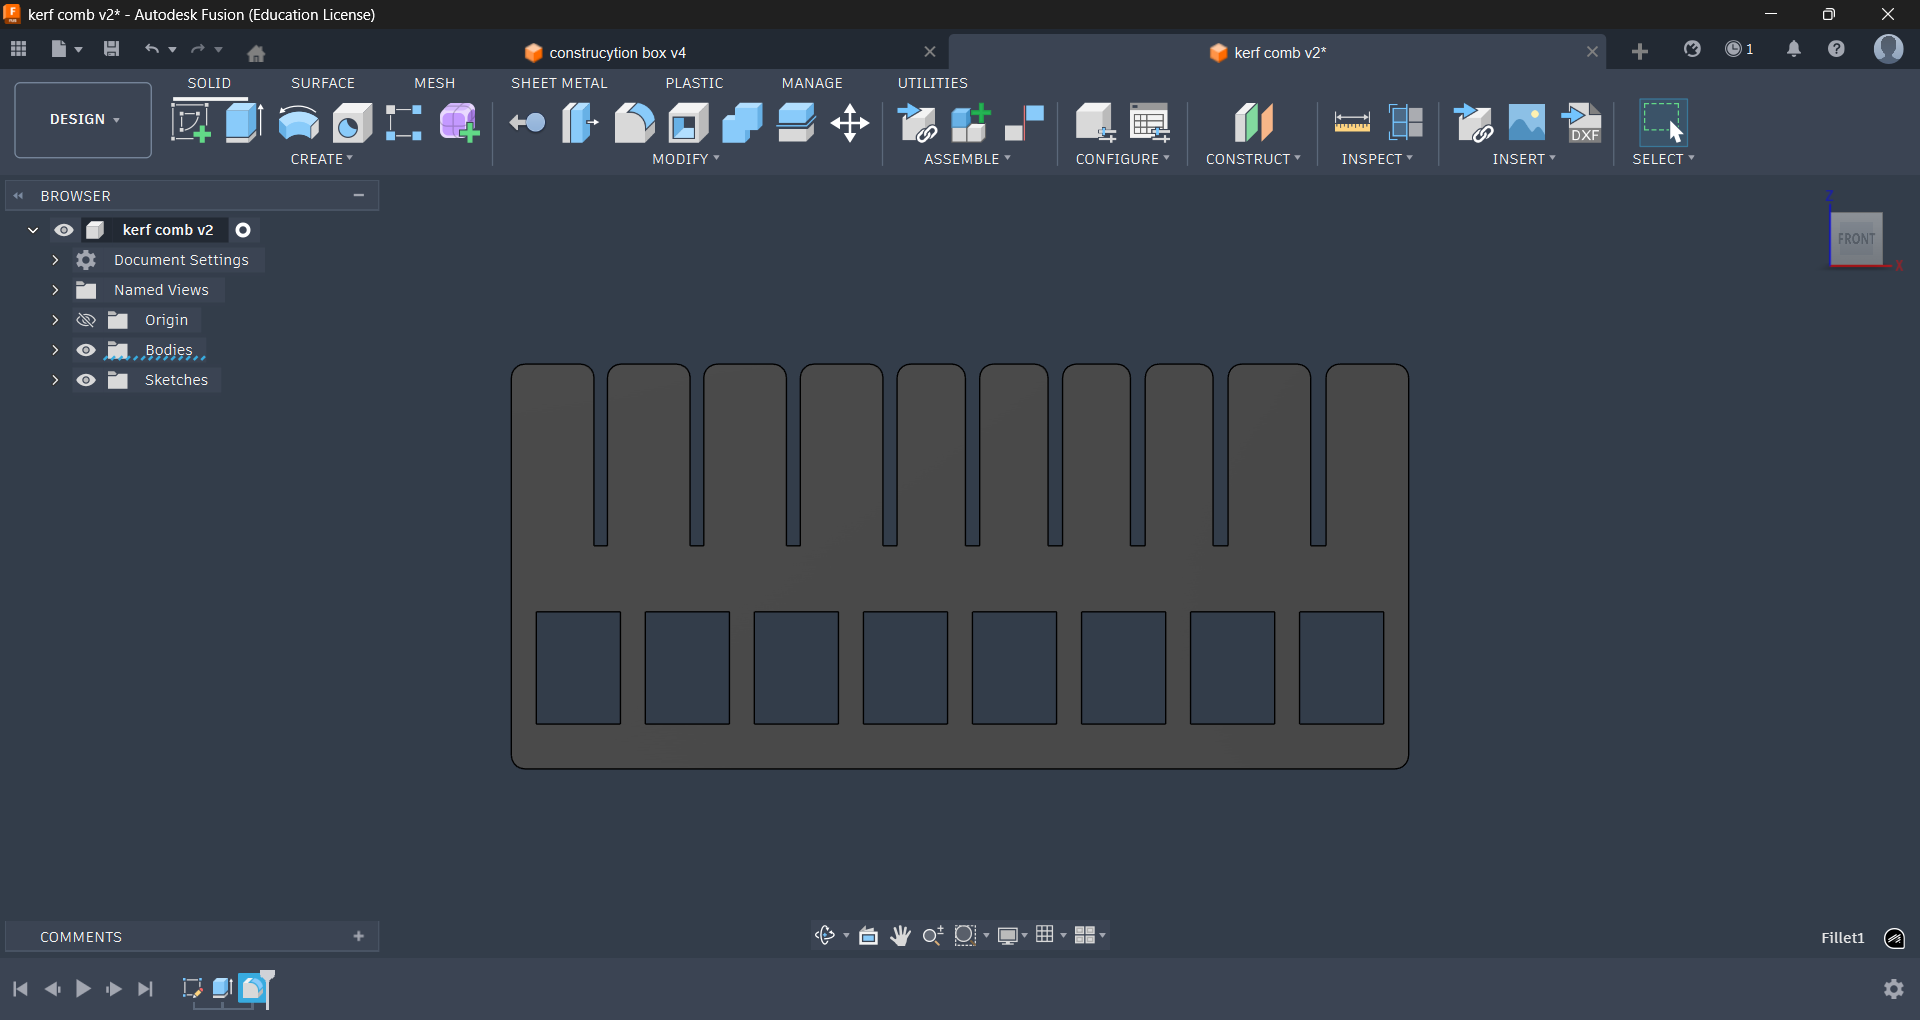Open the Change Parameters table
Image resolution: width=1920 pixels, height=1020 pixels.
(x=1150, y=123)
